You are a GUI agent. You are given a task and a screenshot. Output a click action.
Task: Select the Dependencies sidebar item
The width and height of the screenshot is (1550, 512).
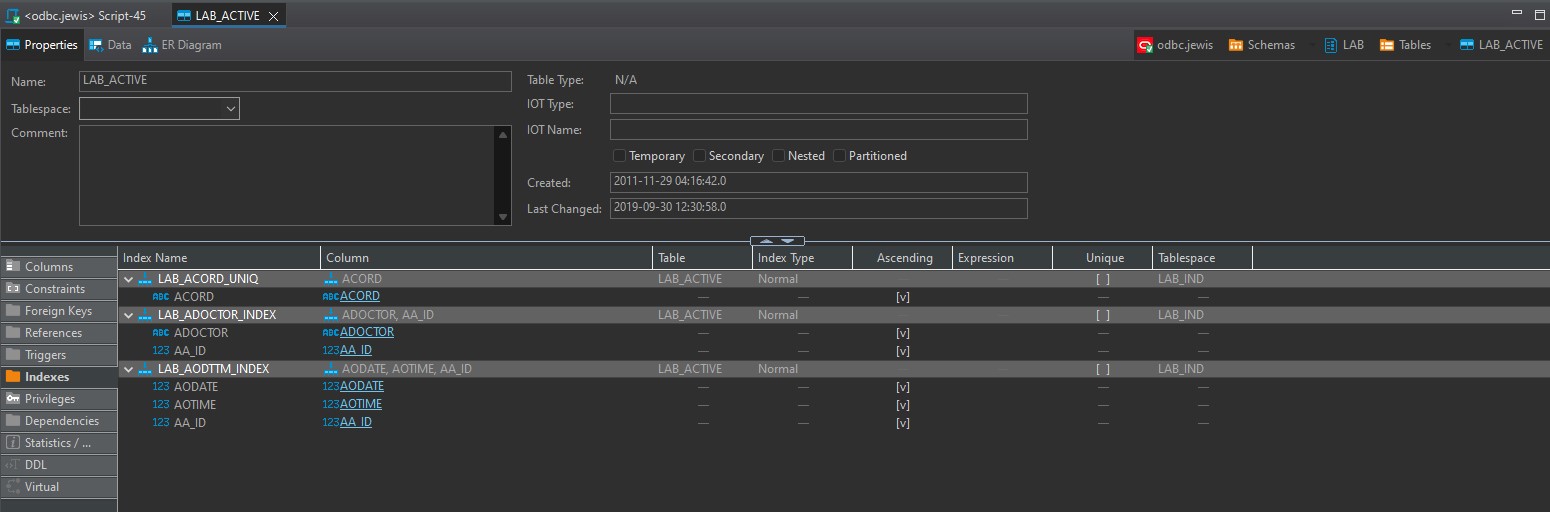[x=58, y=421]
